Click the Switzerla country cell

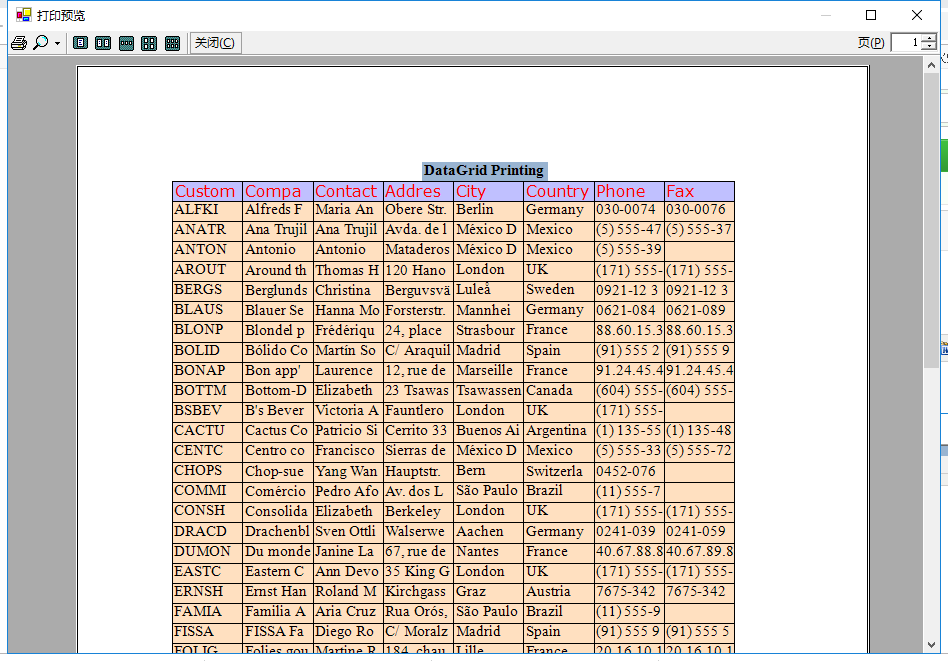click(x=558, y=471)
